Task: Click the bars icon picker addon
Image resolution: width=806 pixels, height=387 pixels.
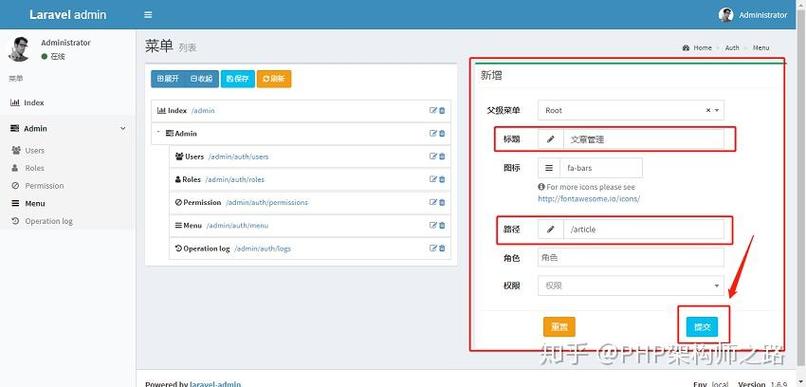Action: 549,168
